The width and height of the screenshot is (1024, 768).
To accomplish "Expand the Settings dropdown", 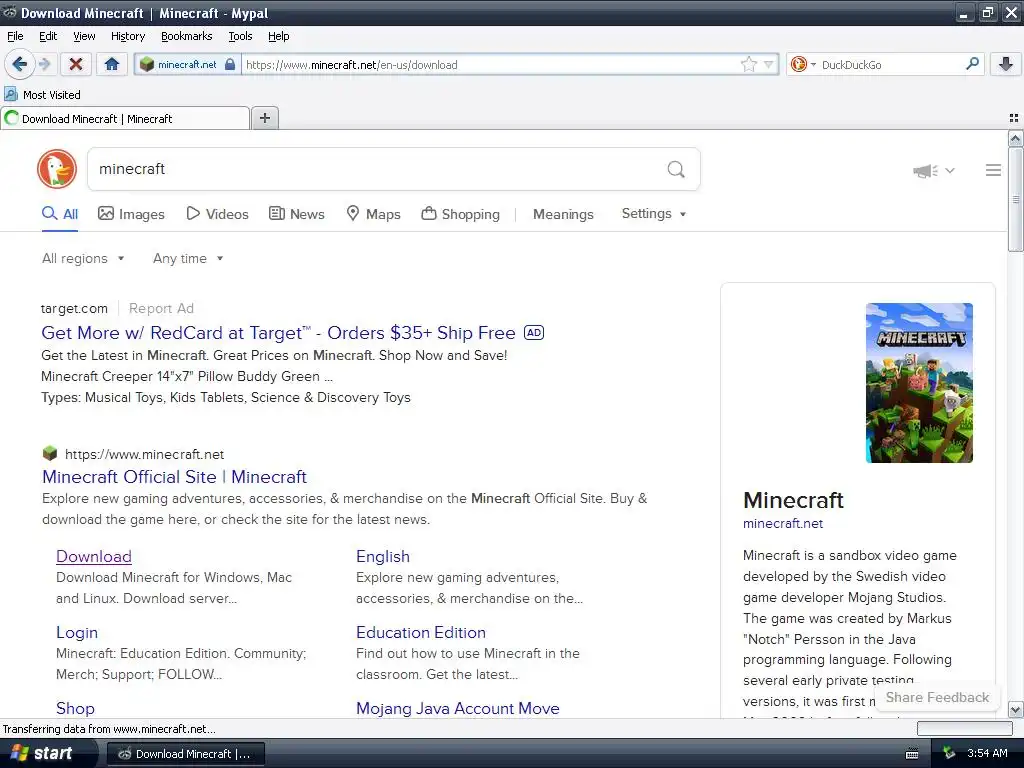I will click(654, 214).
